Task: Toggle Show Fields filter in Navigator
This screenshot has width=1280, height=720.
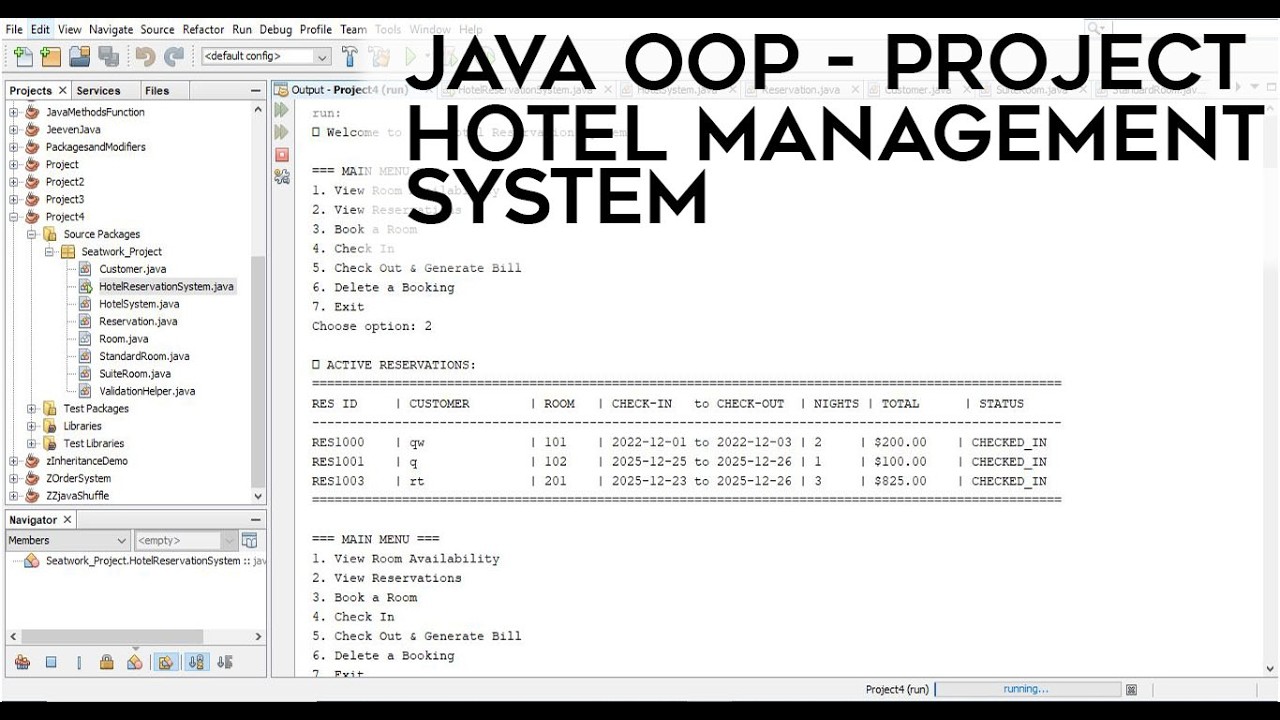Action: [x=51, y=662]
